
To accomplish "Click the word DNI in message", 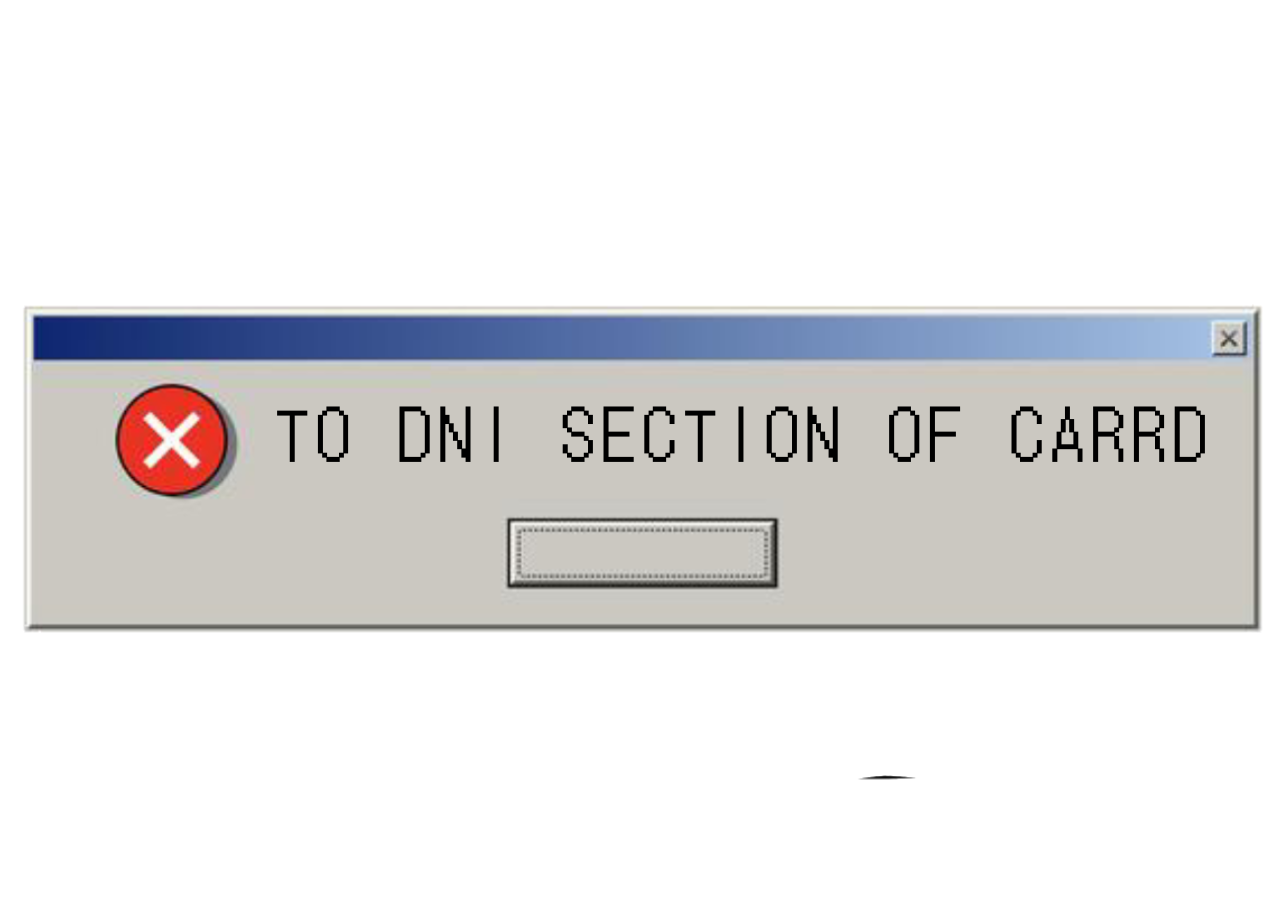I will tap(452, 435).
